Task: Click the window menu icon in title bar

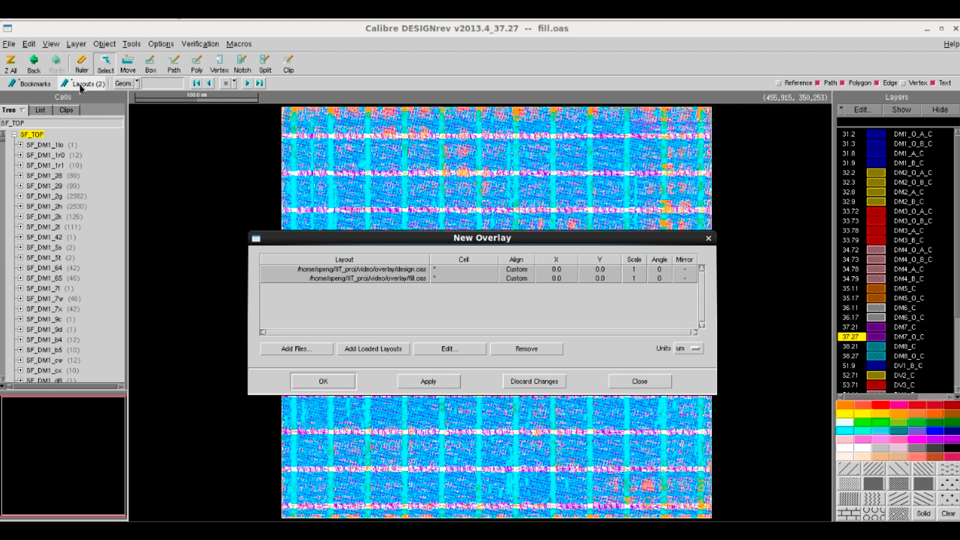Action: pyautogui.click(x=7, y=28)
